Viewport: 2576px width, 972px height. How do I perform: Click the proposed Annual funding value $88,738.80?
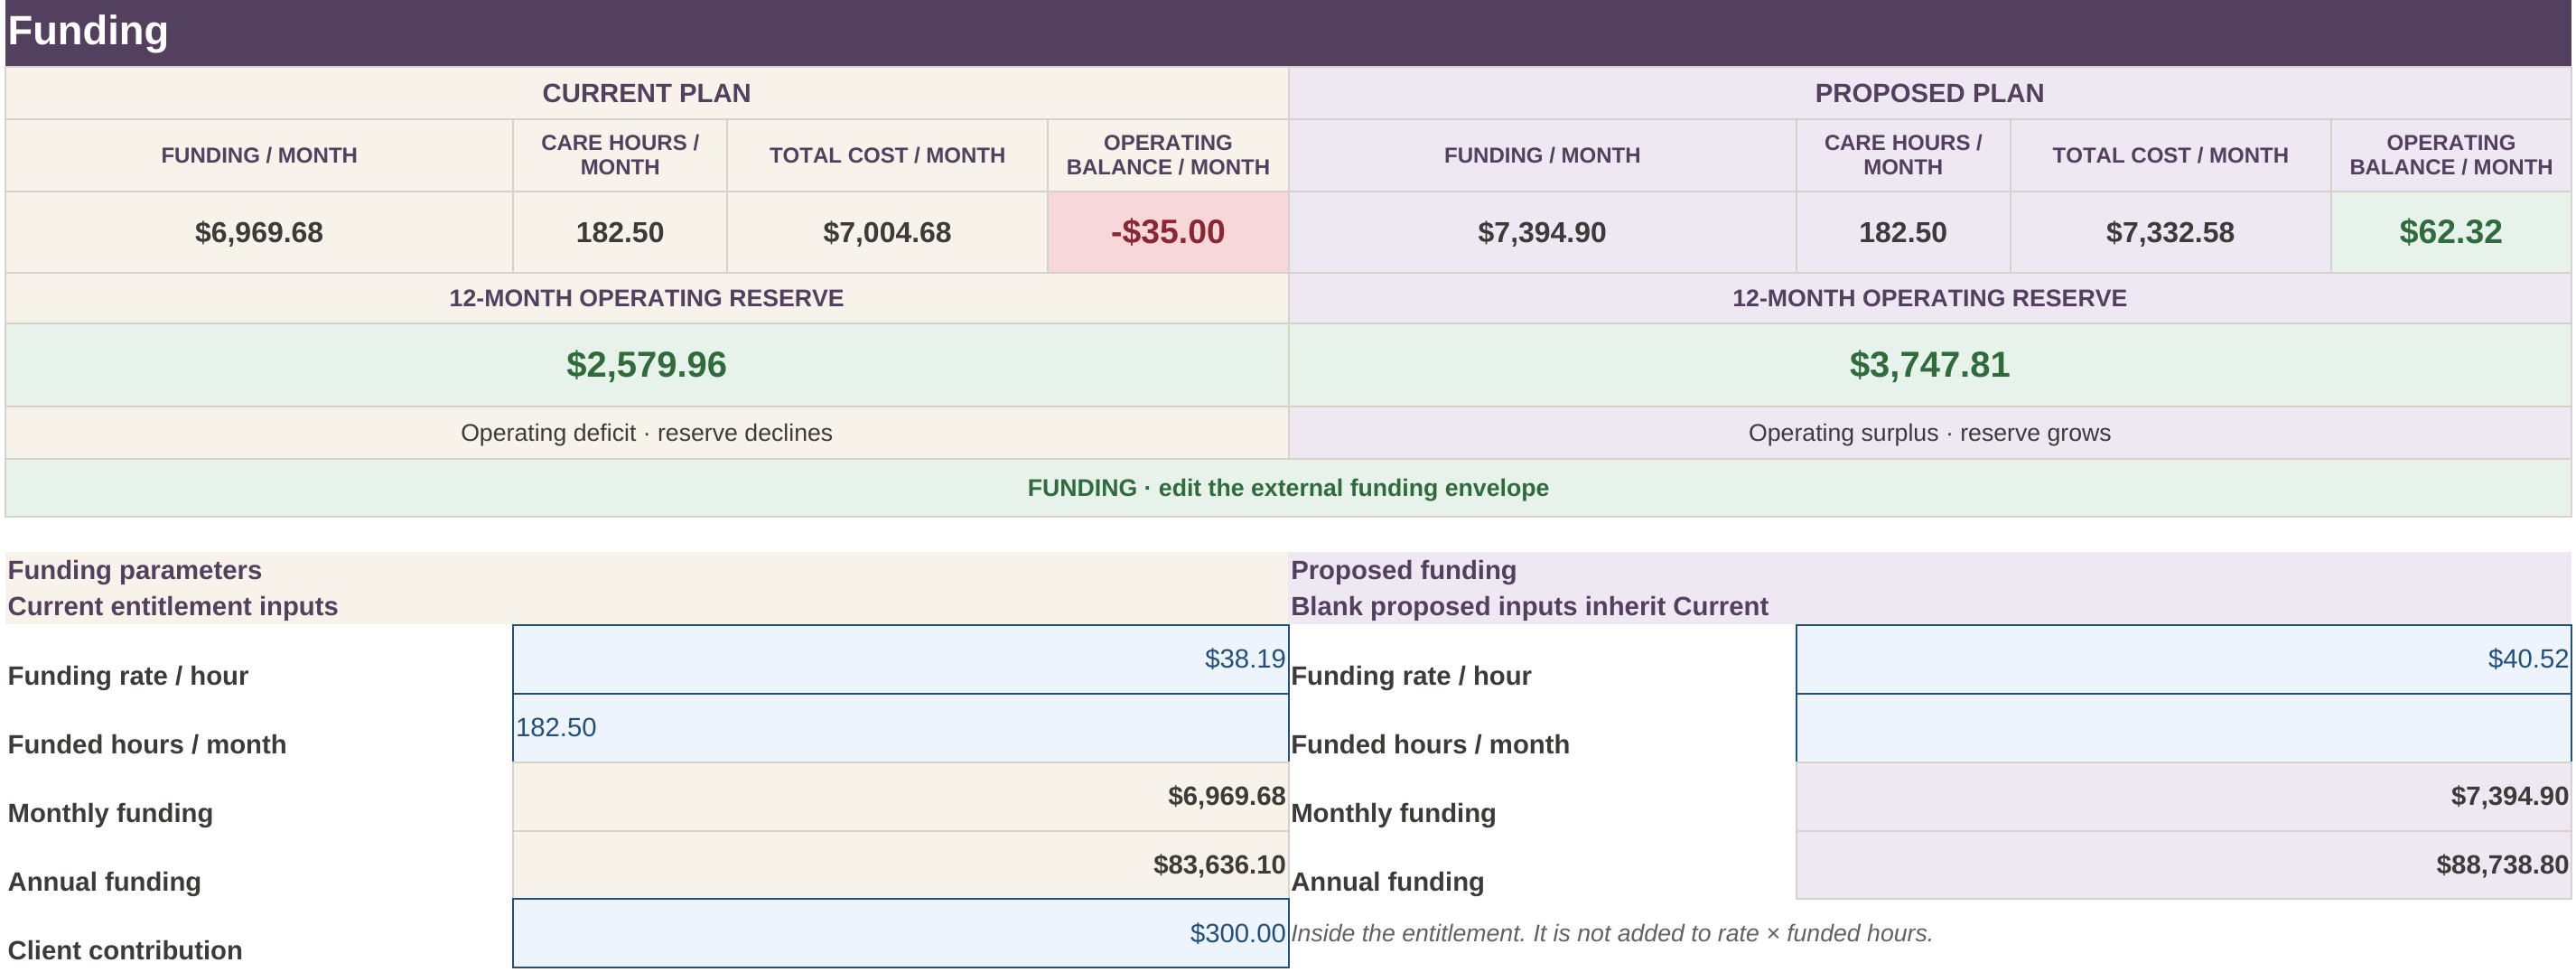[2183, 865]
